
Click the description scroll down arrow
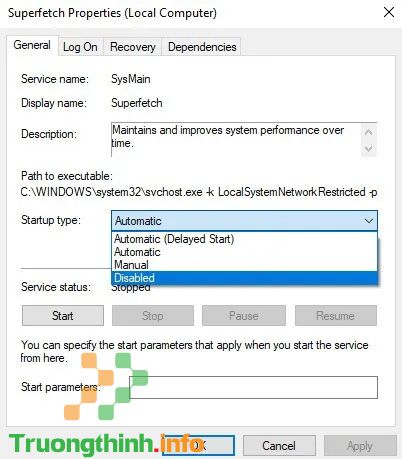coord(369,148)
